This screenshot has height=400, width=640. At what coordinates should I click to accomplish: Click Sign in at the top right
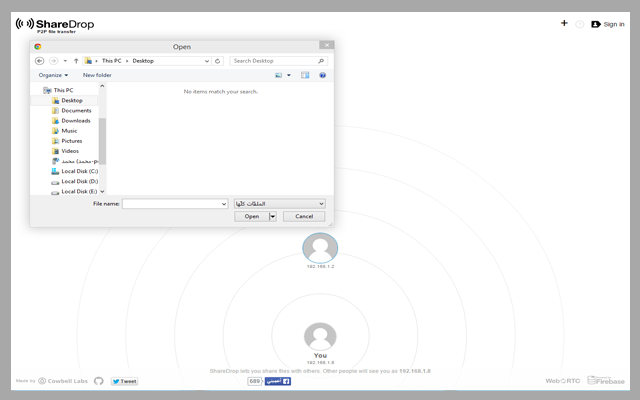click(608, 24)
